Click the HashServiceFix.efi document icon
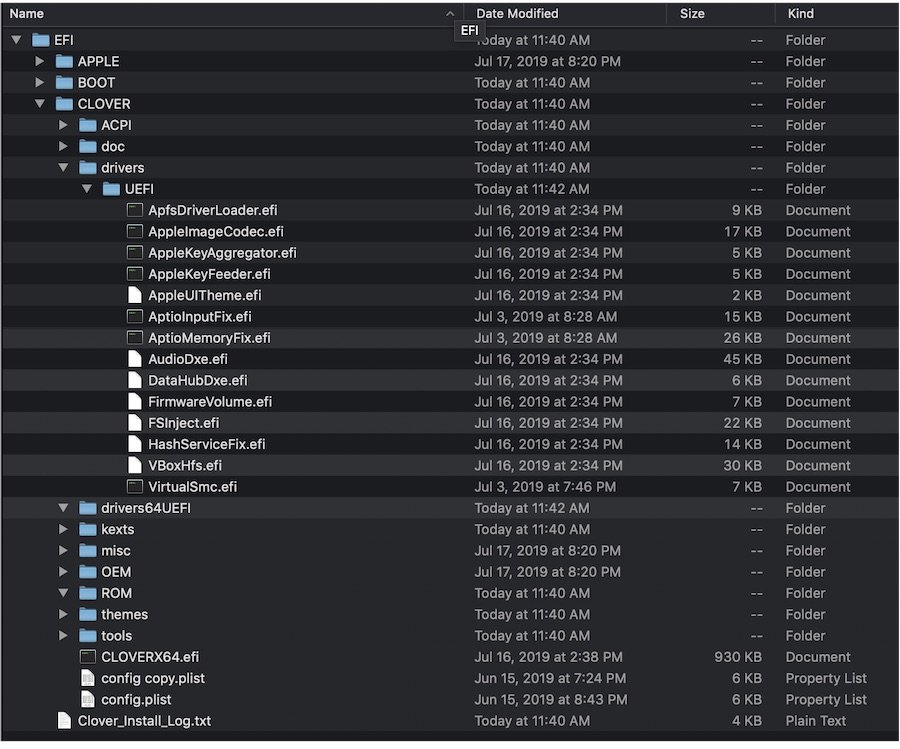 (135, 444)
